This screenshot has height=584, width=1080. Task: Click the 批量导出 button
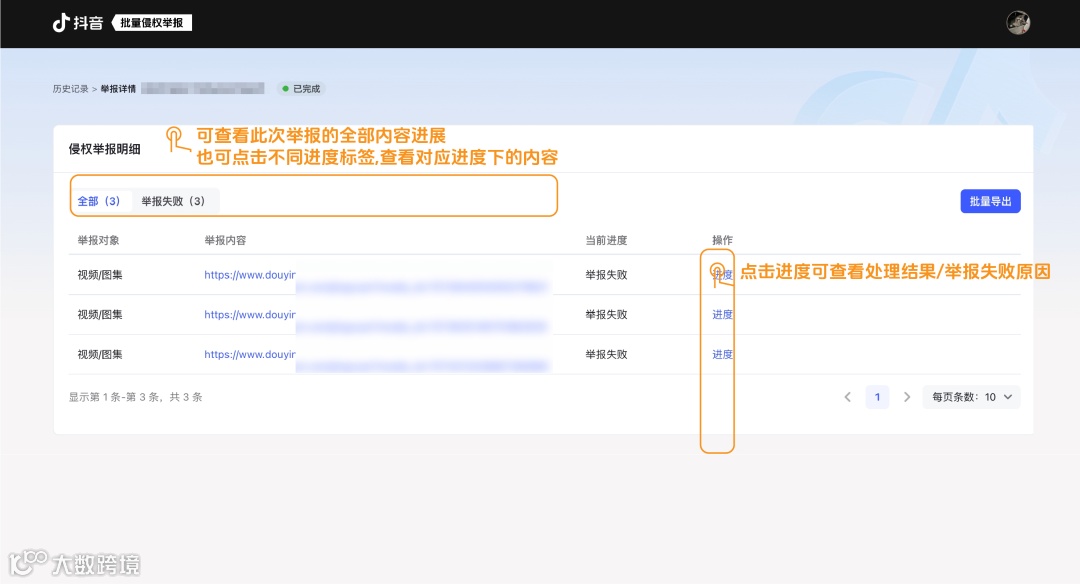click(990, 201)
